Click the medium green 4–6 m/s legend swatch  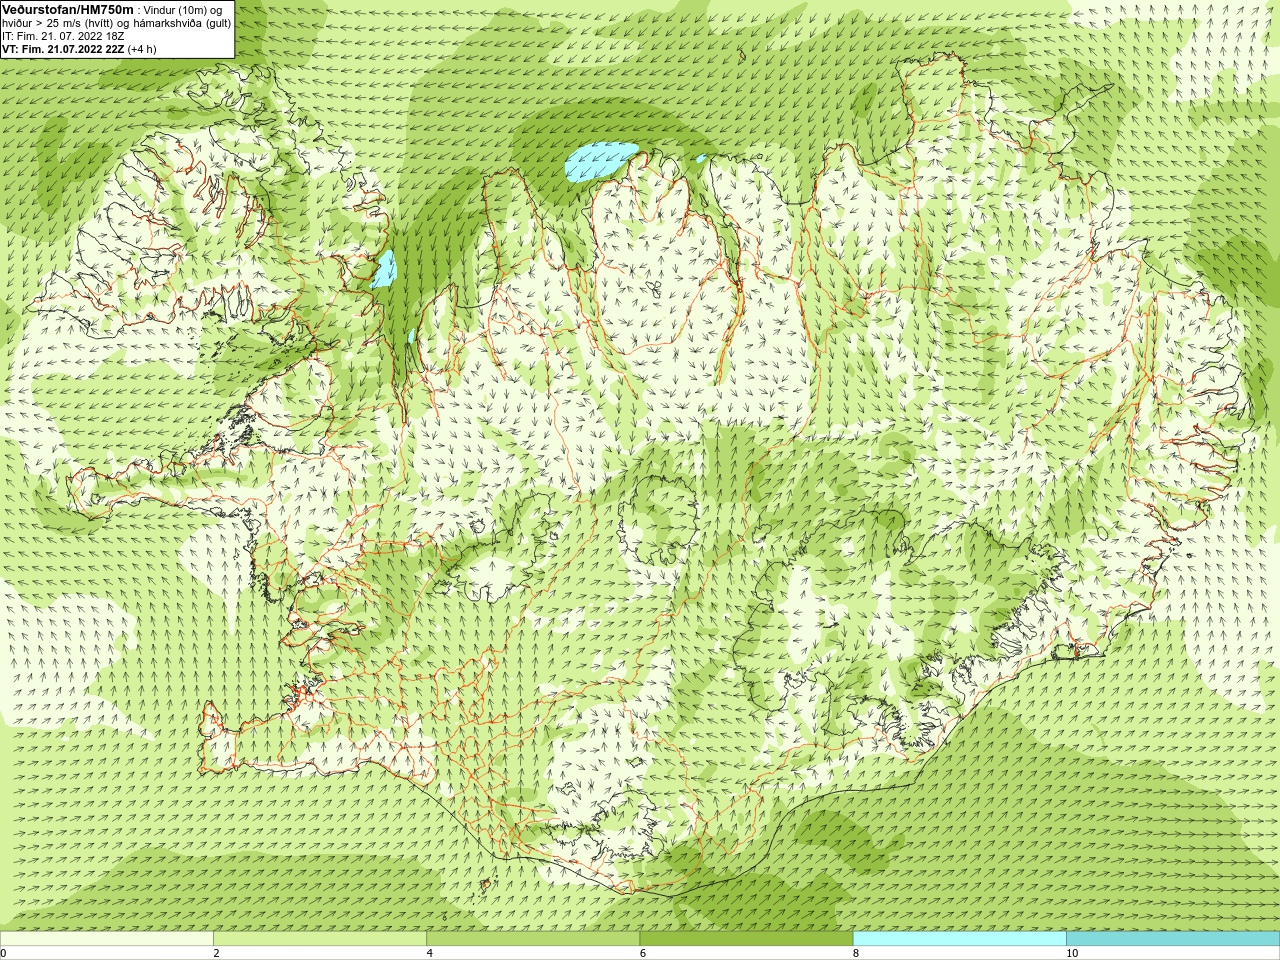533,939
